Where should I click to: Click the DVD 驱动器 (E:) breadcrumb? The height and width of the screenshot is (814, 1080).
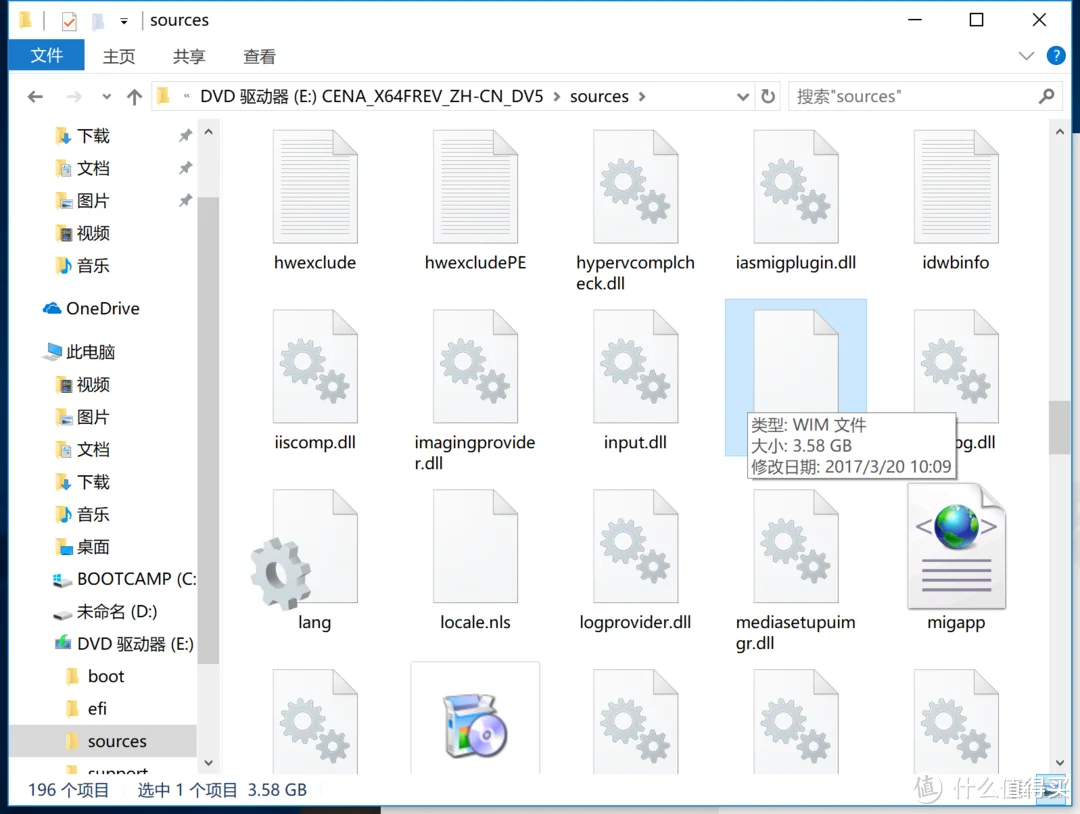coord(372,96)
